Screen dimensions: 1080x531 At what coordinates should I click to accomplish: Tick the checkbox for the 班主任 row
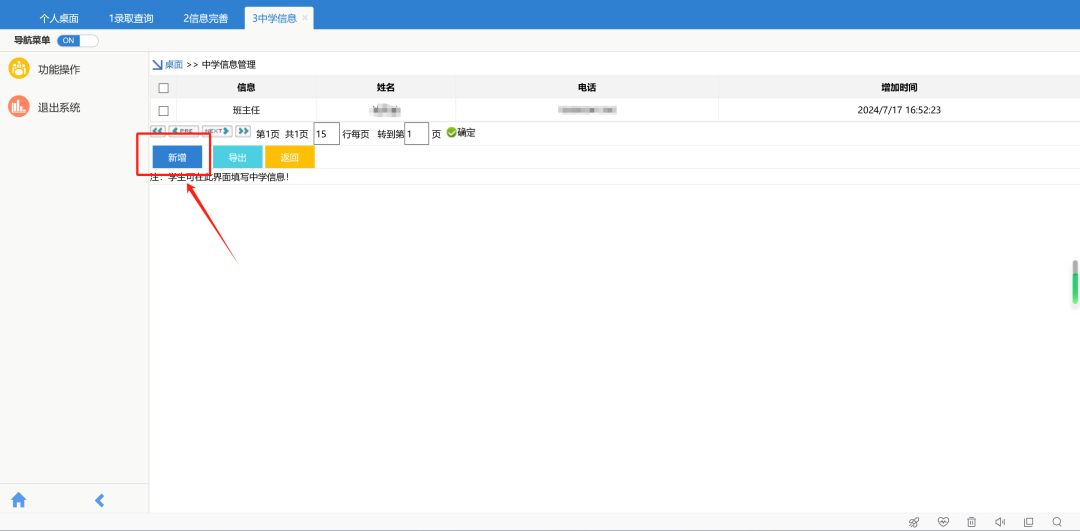pyautogui.click(x=163, y=110)
